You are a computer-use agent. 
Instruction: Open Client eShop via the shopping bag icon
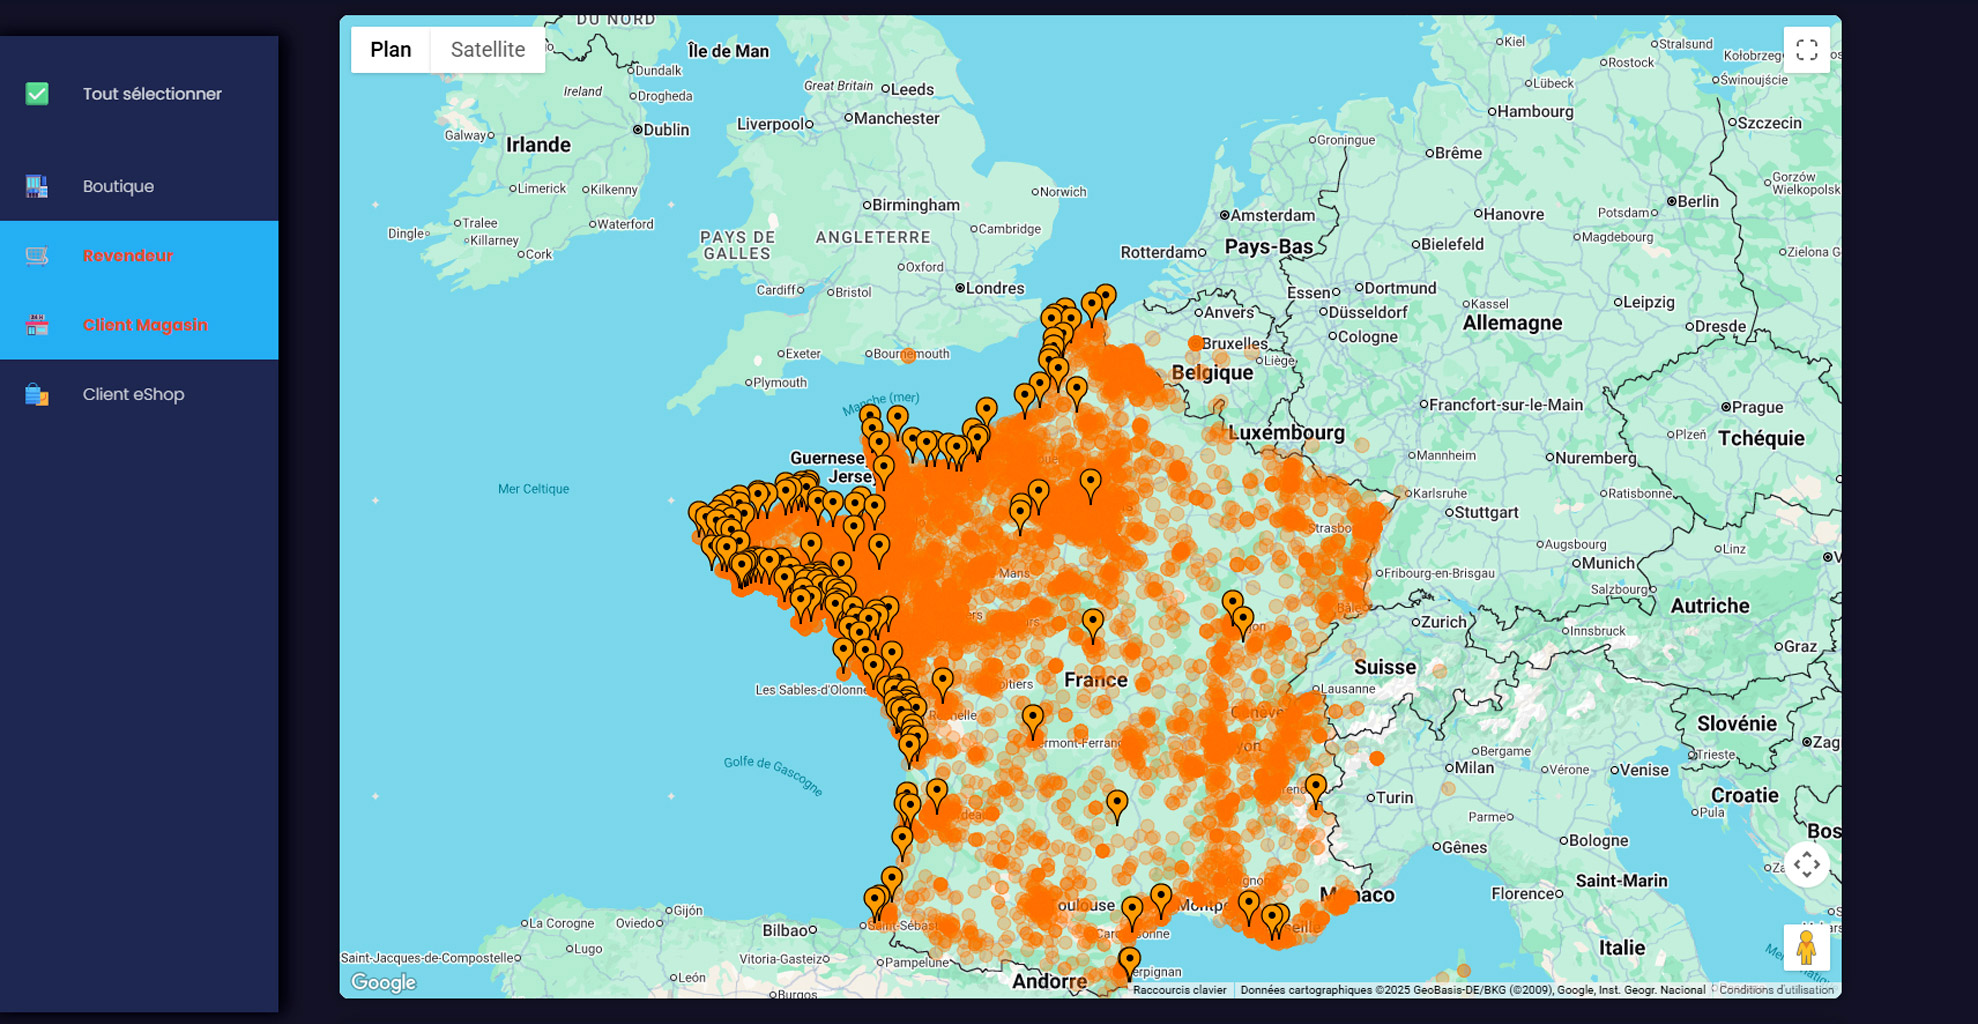(37, 394)
